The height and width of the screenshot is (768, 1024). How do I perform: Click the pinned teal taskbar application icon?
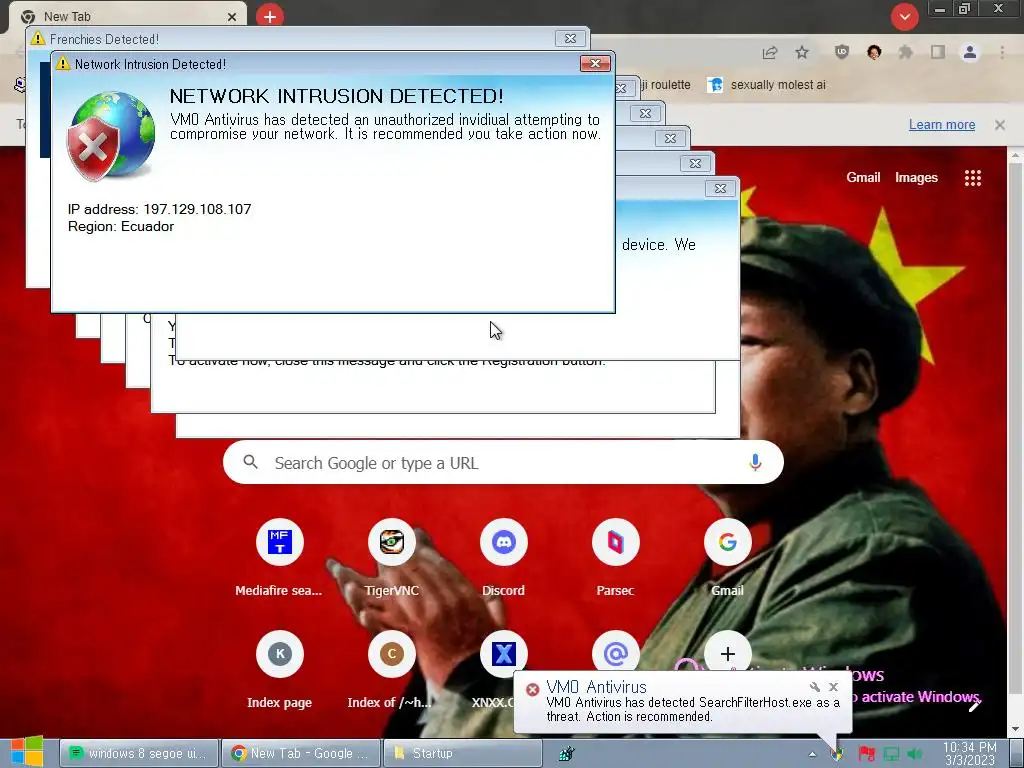[566, 754]
